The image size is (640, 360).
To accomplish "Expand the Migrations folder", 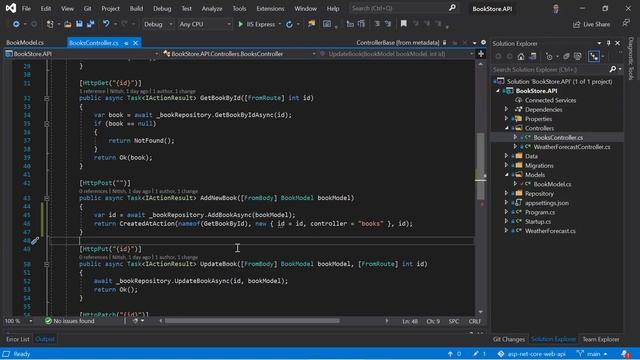I will coord(507,165).
